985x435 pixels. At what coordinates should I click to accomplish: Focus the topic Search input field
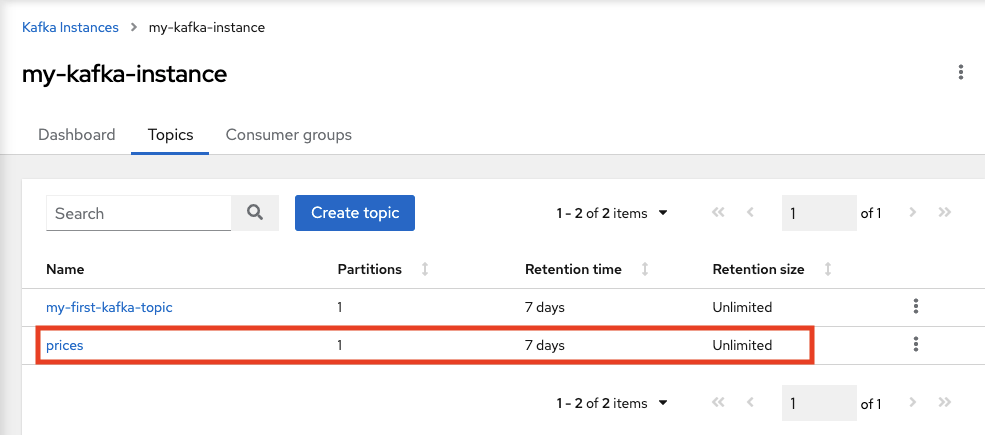point(139,212)
